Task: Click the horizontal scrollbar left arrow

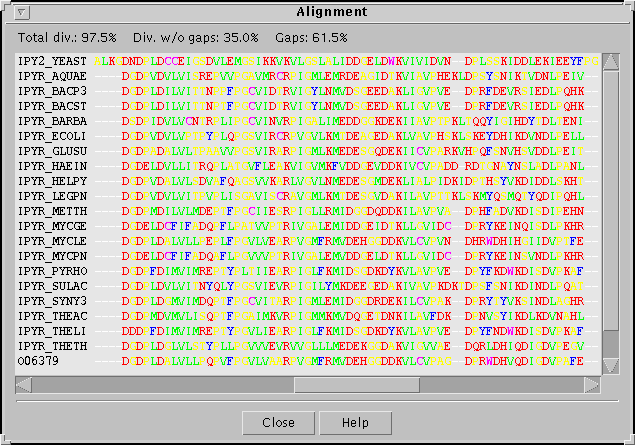Action: click(24, 385)
